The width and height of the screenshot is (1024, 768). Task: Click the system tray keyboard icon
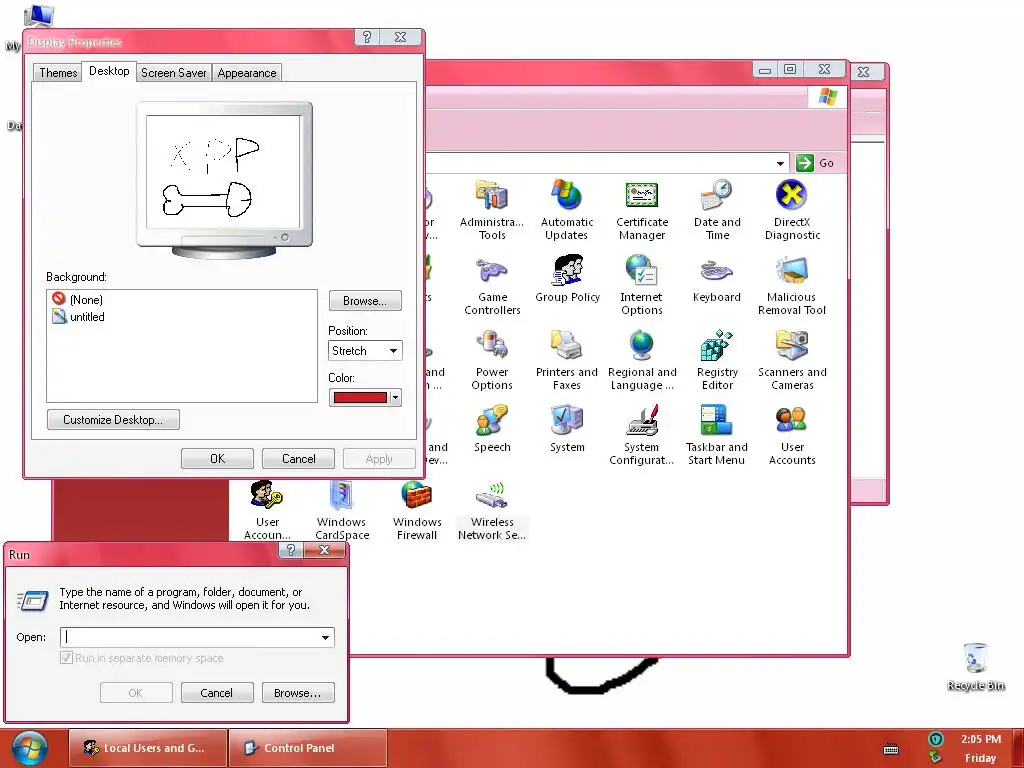(891, 749)
